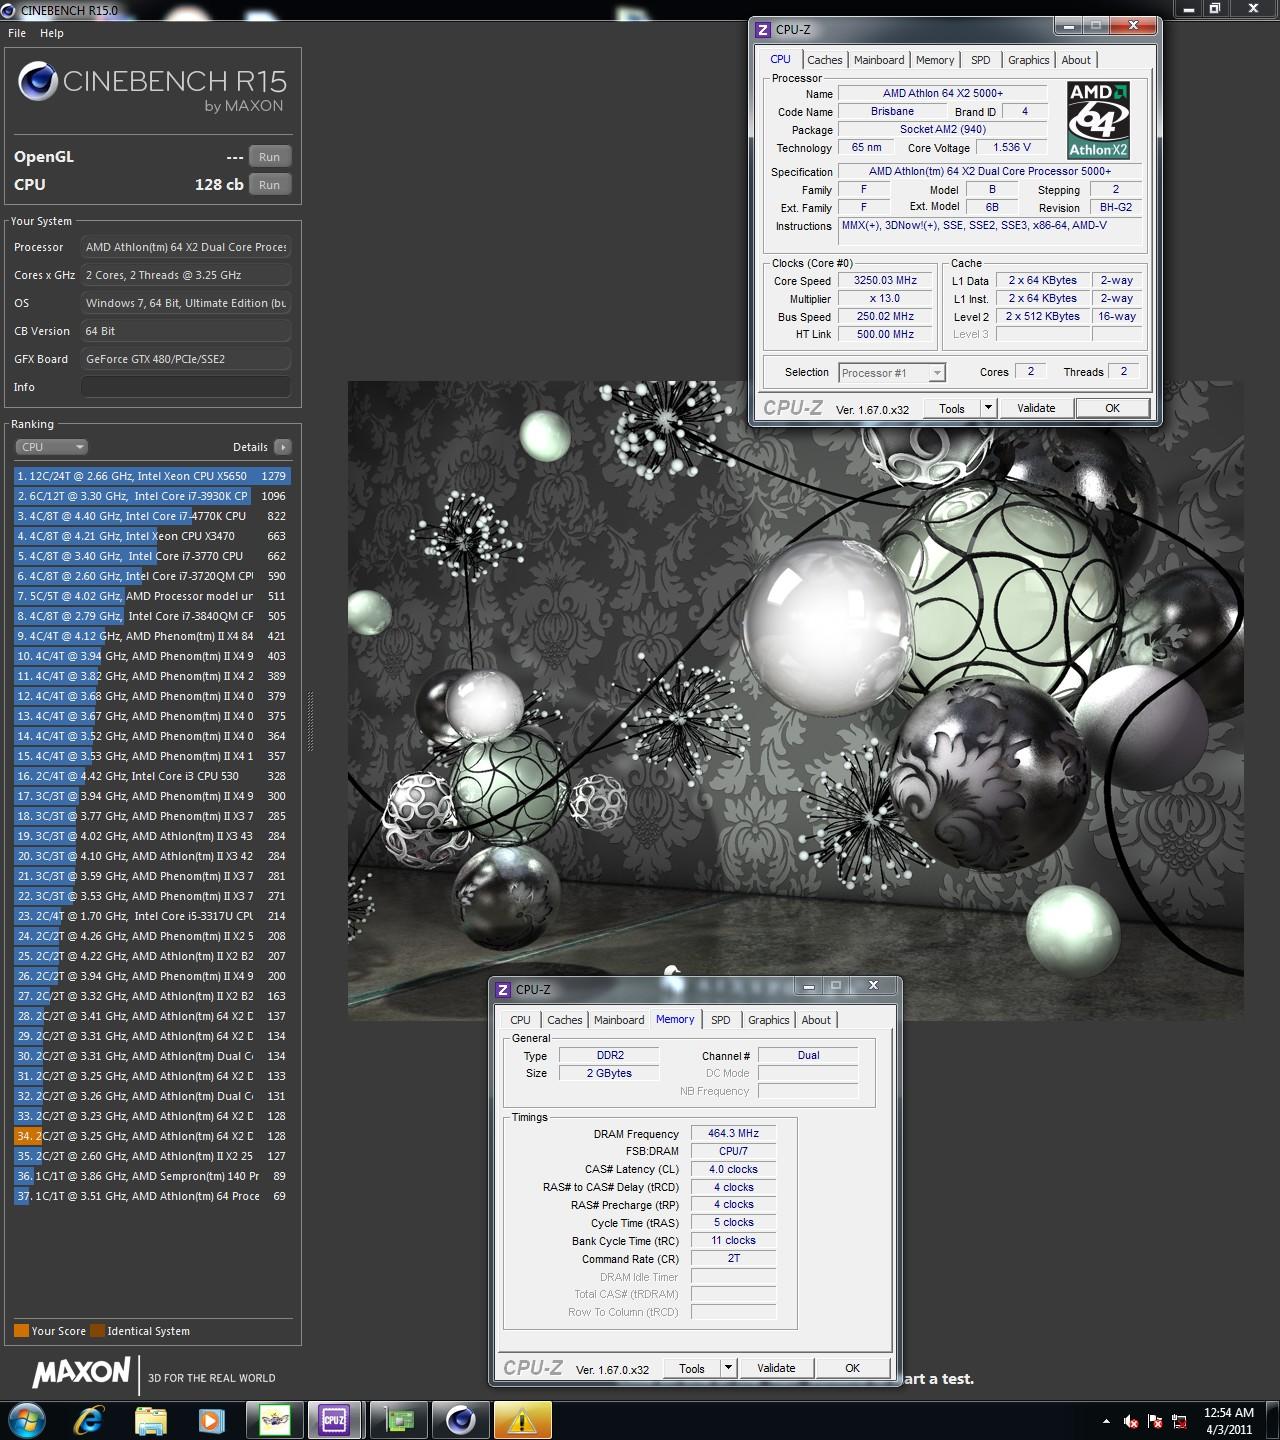Switch to Caches tab in upper CPU-Z
This screenshot has height=1440, width=1280.
[825, 60]
